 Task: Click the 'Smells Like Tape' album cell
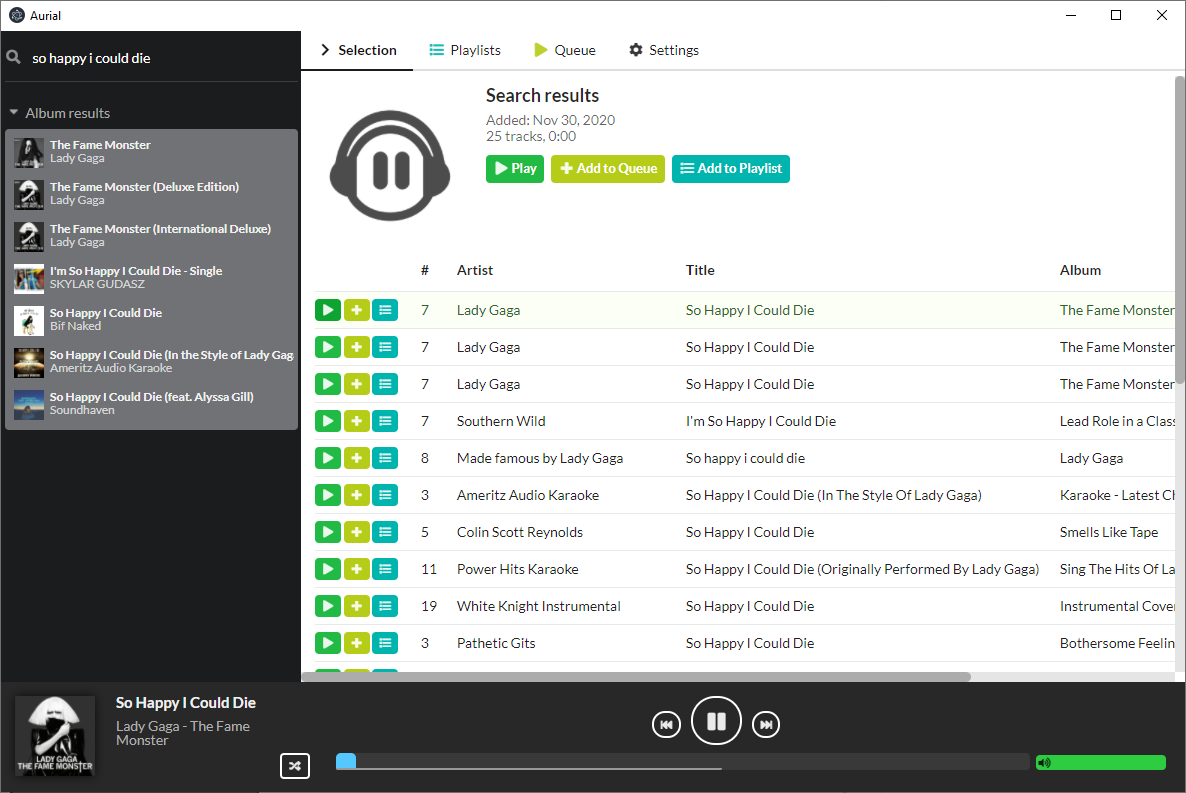click(x=1109, y=533)
